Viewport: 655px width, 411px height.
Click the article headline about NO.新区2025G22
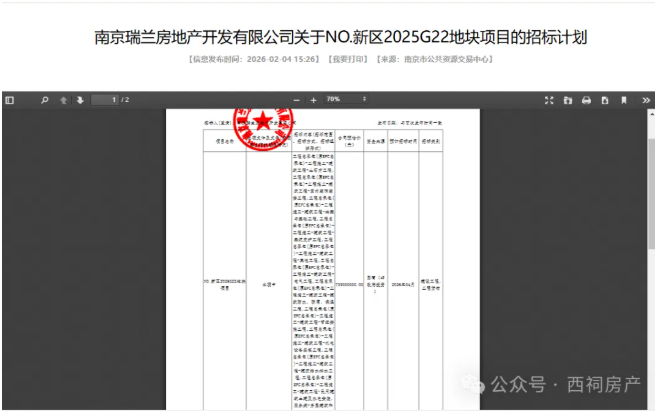pyautogui.click(x=327, y=37)
